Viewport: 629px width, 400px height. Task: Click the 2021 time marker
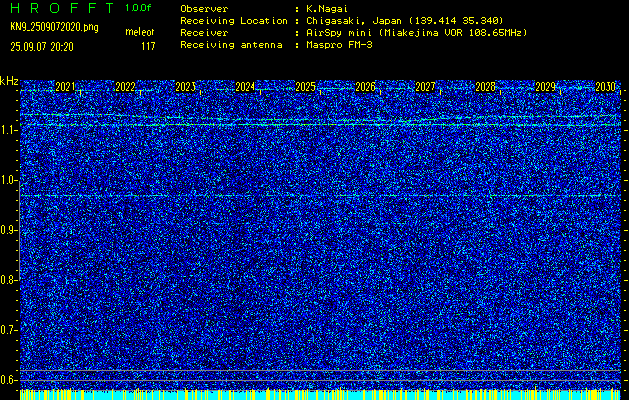coord(65,86)
